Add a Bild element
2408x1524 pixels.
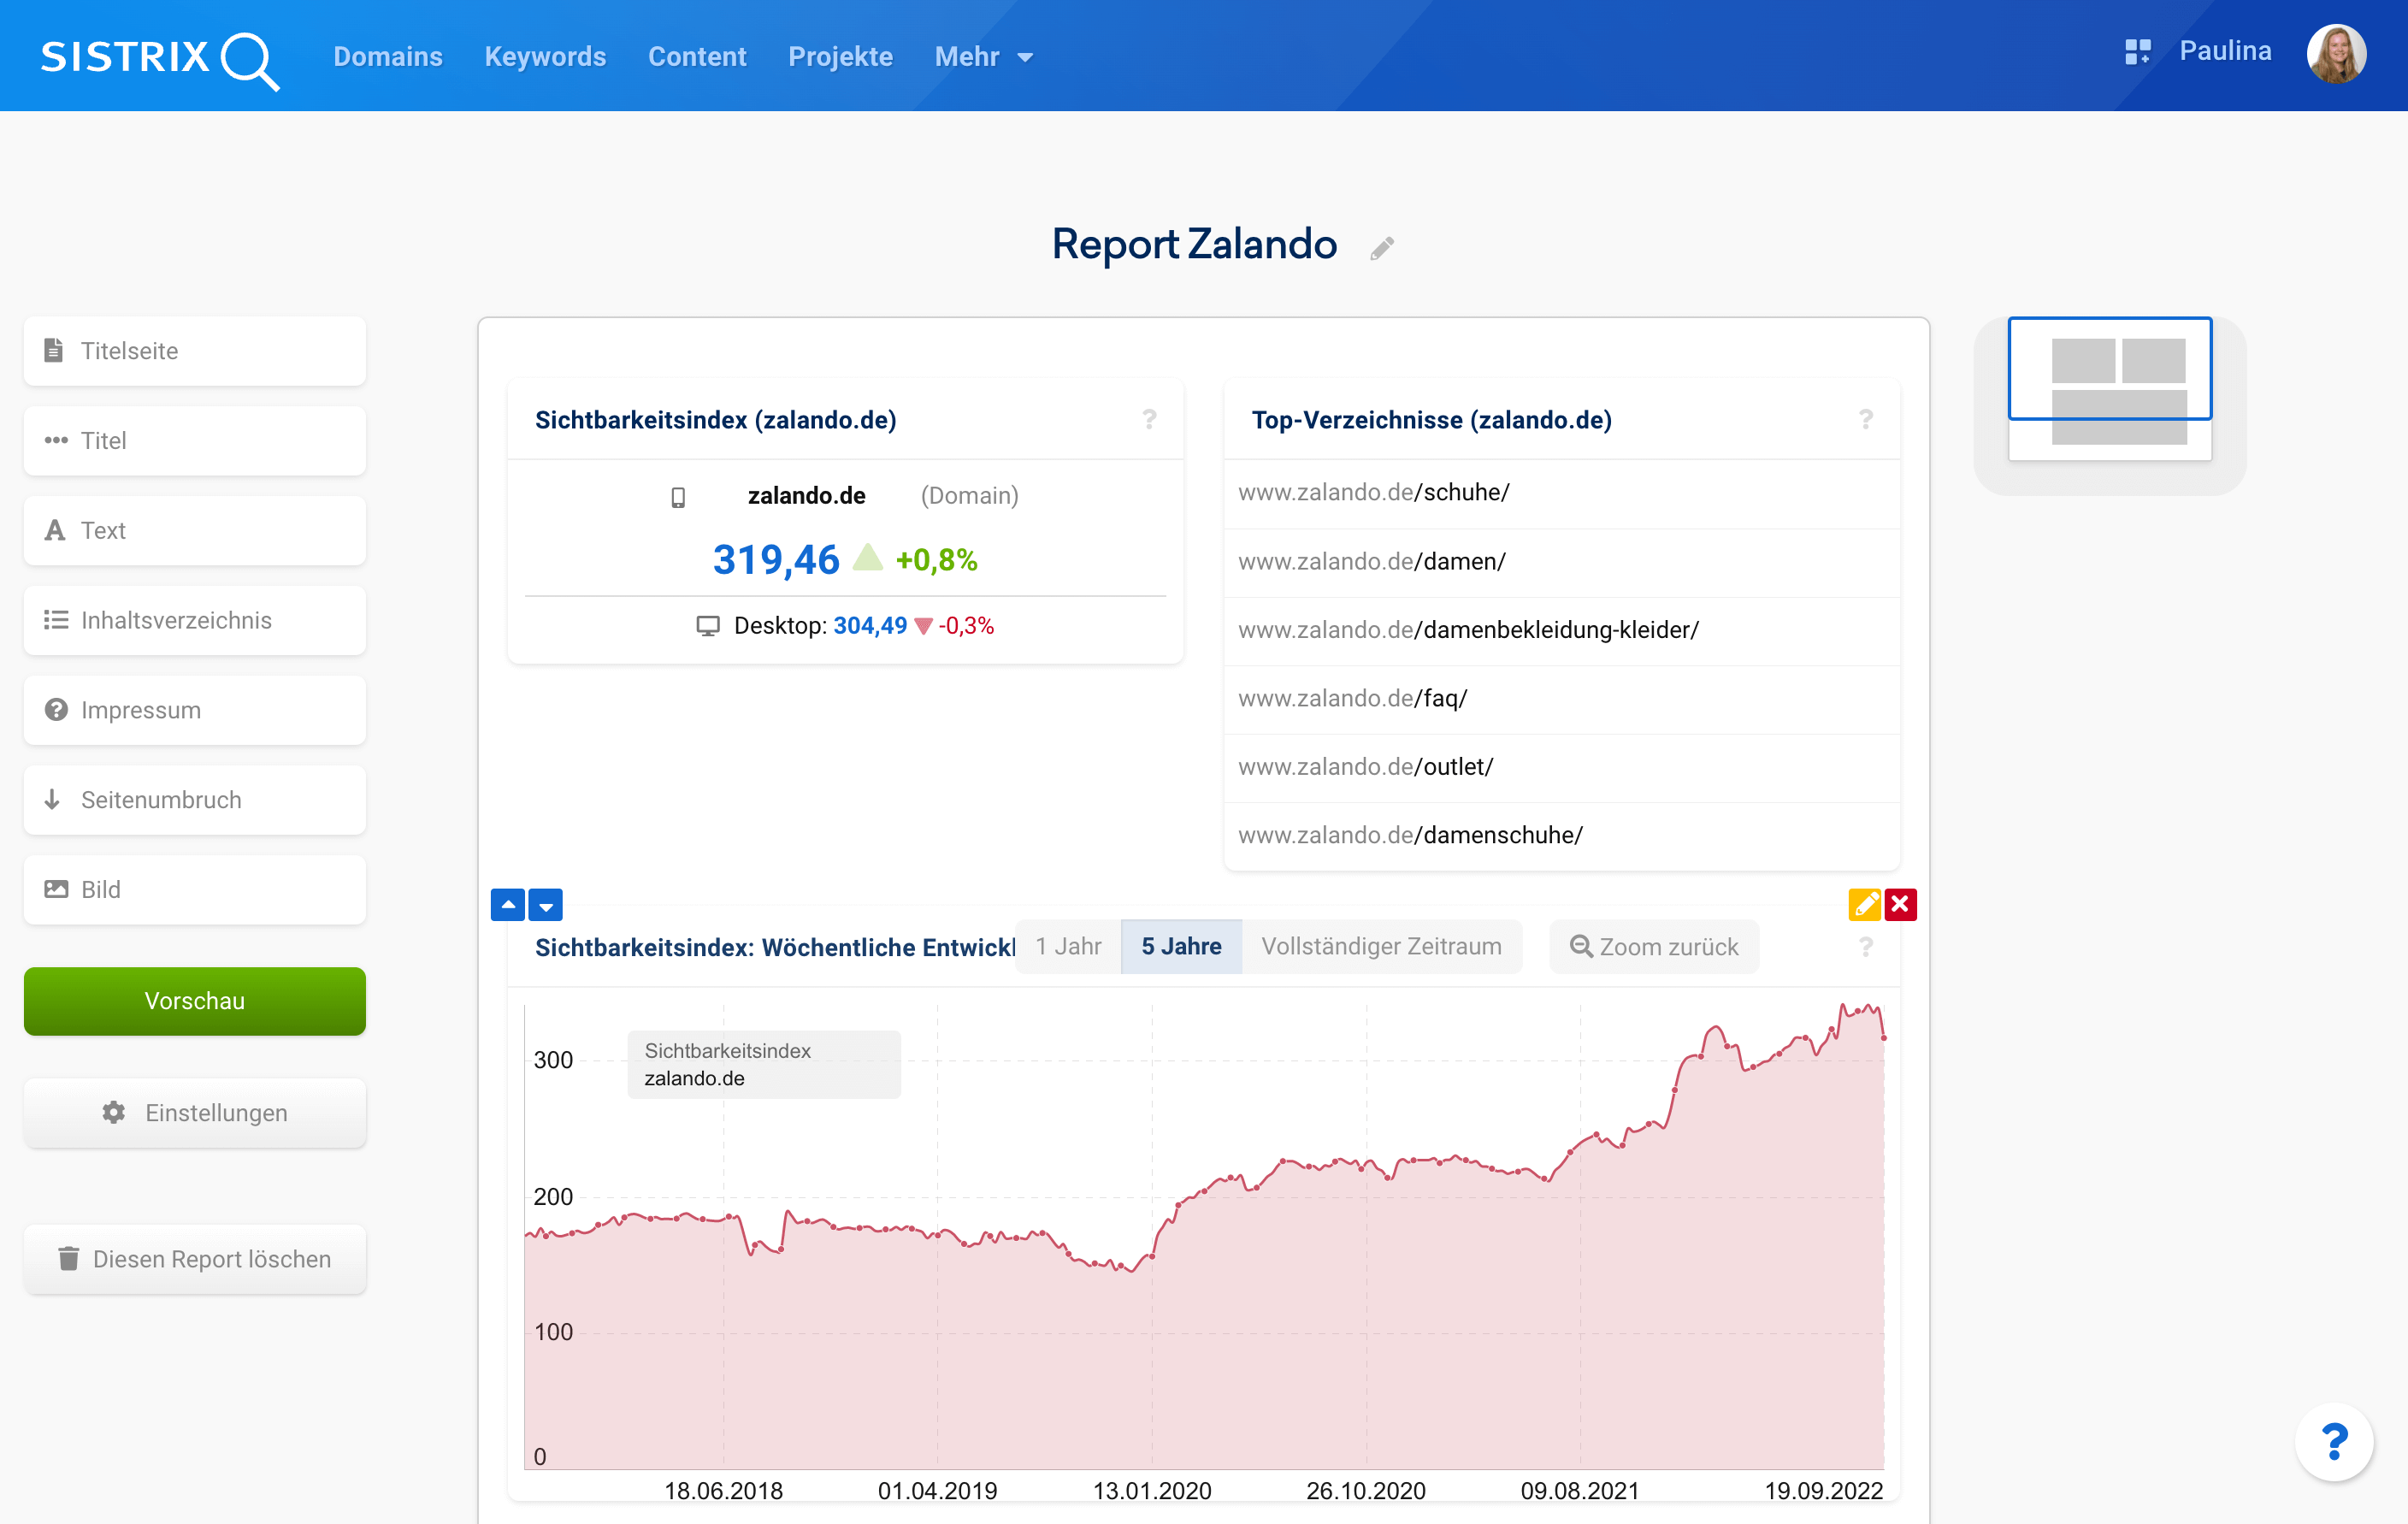(x=195, y=890)
